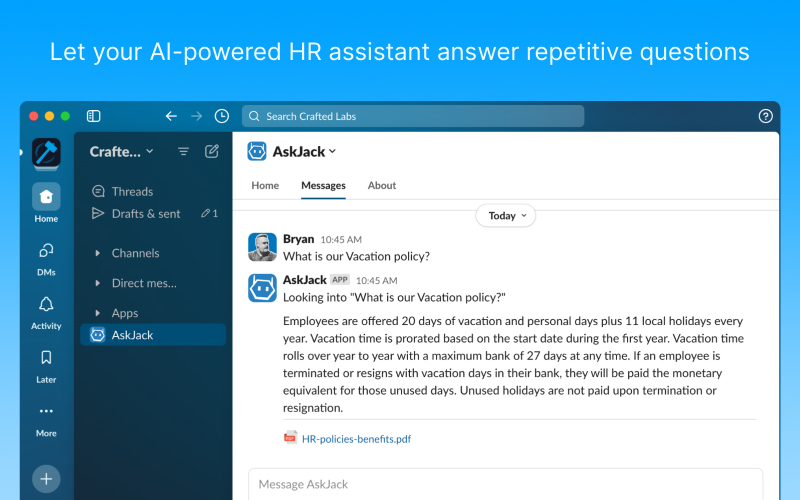The image size is (800, 500).
Task: Click the macOS green fullscreen button
Action: pos(65,116)
